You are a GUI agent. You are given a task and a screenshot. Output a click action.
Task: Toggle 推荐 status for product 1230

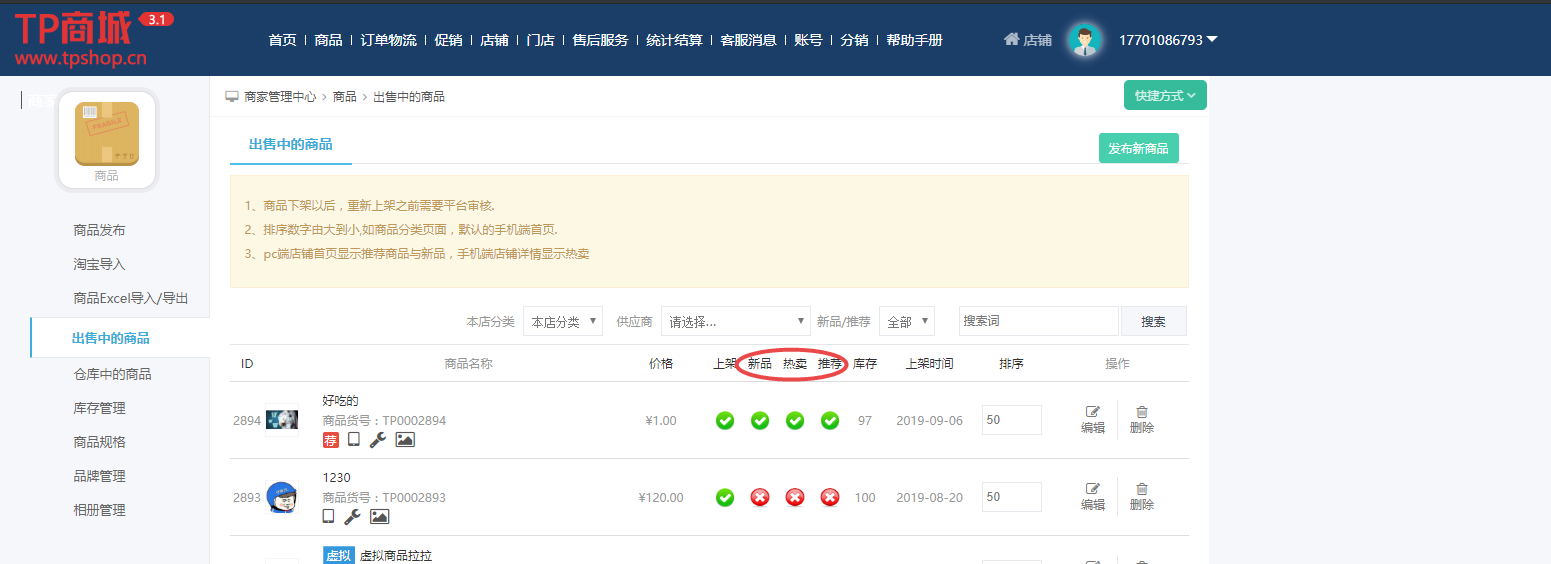(830, 497)
